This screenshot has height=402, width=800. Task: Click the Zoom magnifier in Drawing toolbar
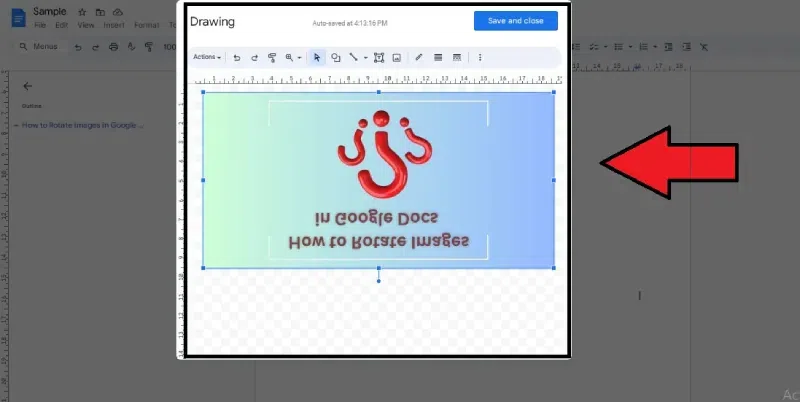coord(289,58)
